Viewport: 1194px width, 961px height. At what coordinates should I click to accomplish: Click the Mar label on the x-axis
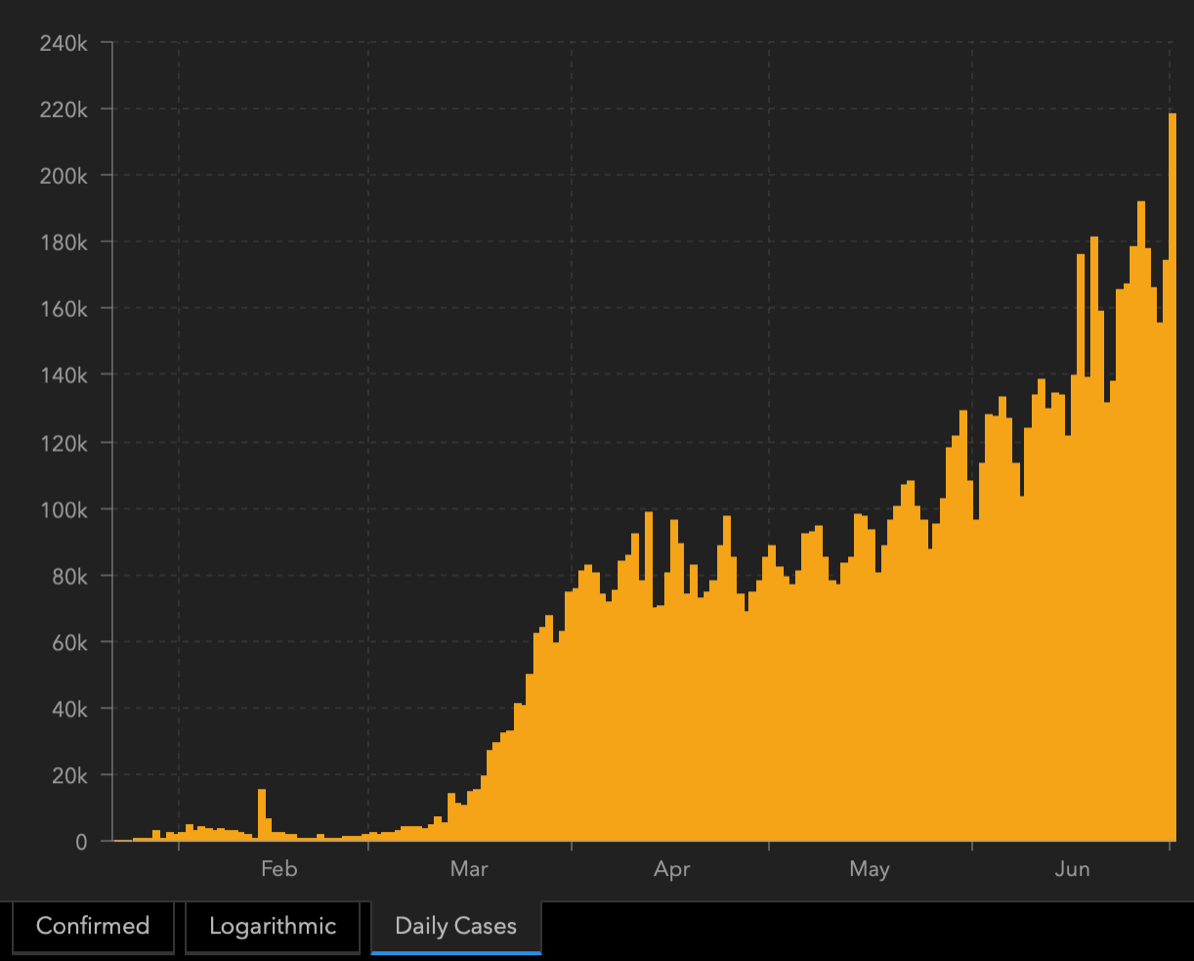pyautogui.click(x=469, y=869)
